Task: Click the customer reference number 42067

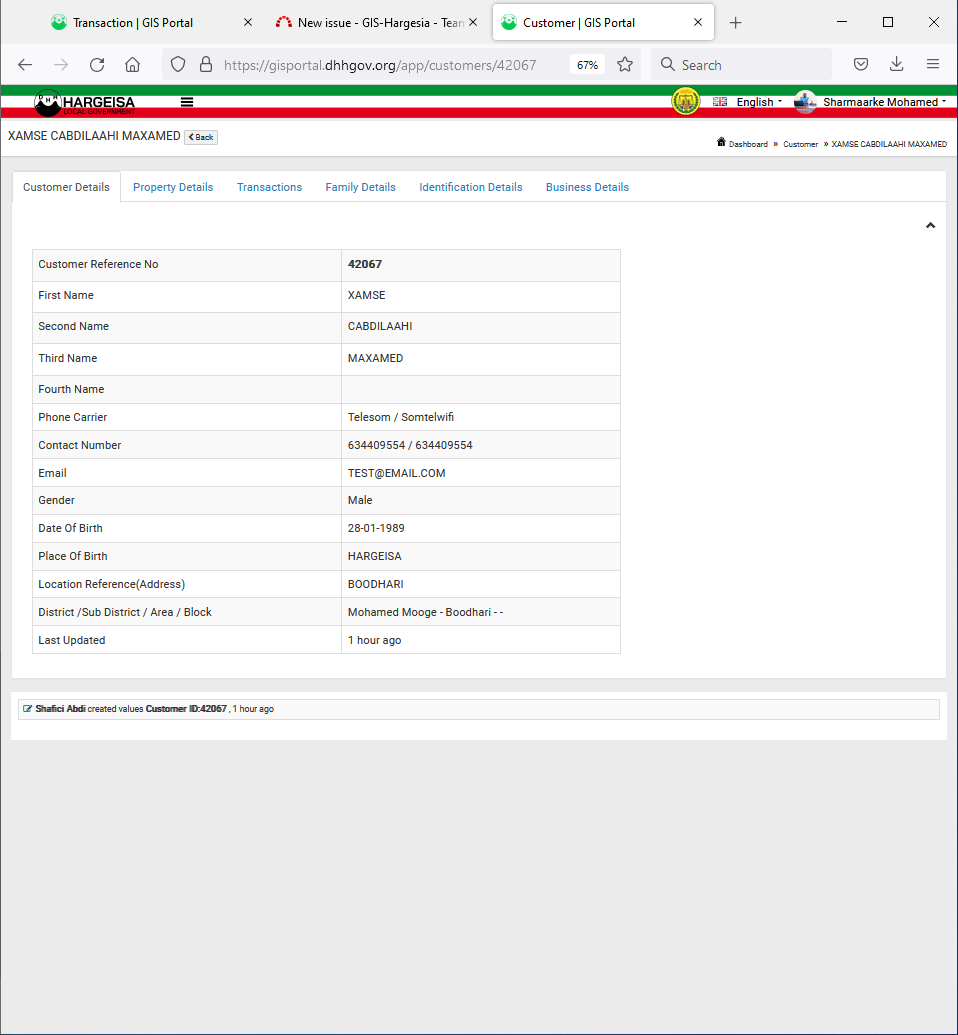Action: coord(364,264)
